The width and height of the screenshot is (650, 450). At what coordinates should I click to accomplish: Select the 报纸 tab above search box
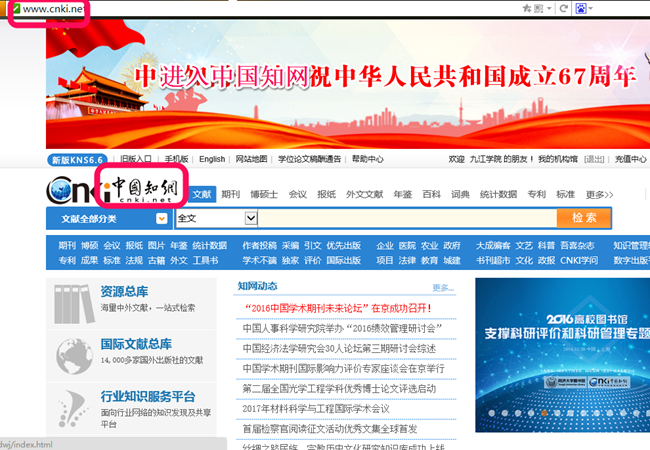[327, 194]
